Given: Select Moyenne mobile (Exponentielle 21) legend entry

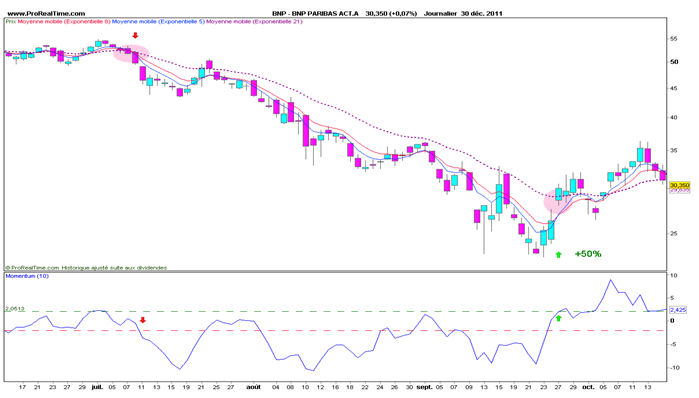Looking at the screenshot, I should (255, 21).
